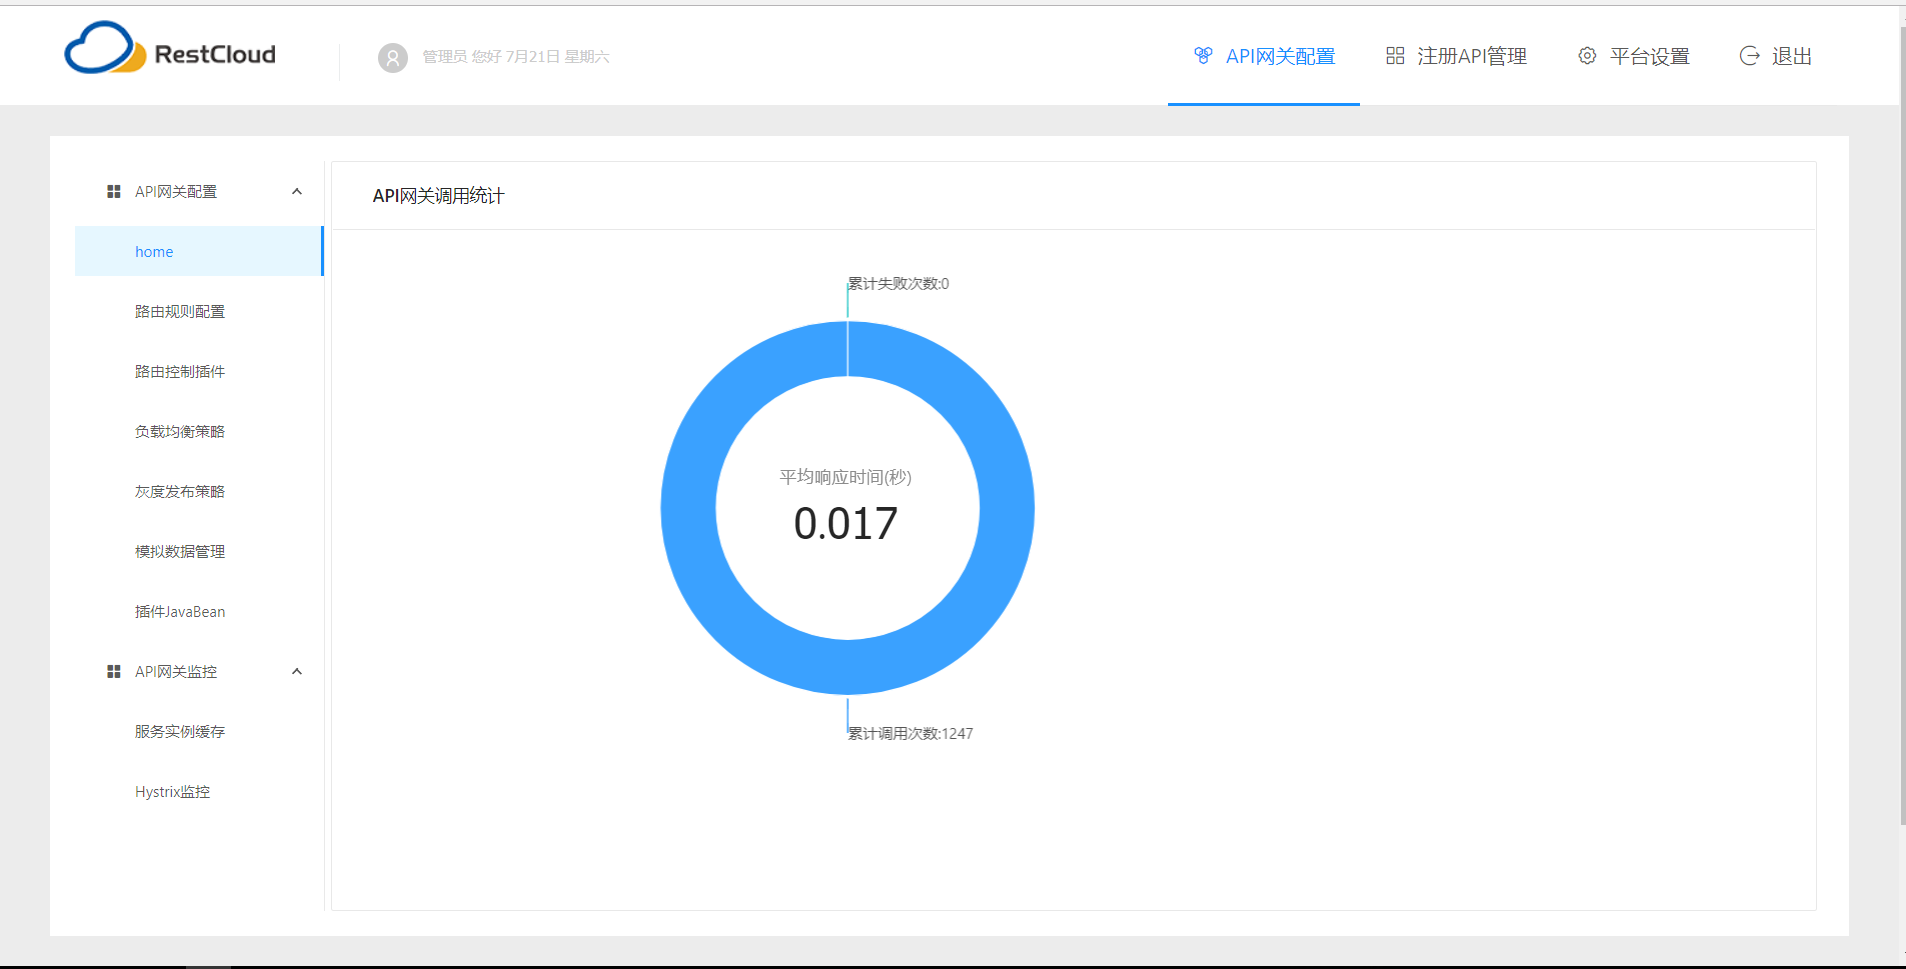1906x969 pixels.
Task: Select the API网关配置 network icon in top nav
Action: [x=1202, y=56]
